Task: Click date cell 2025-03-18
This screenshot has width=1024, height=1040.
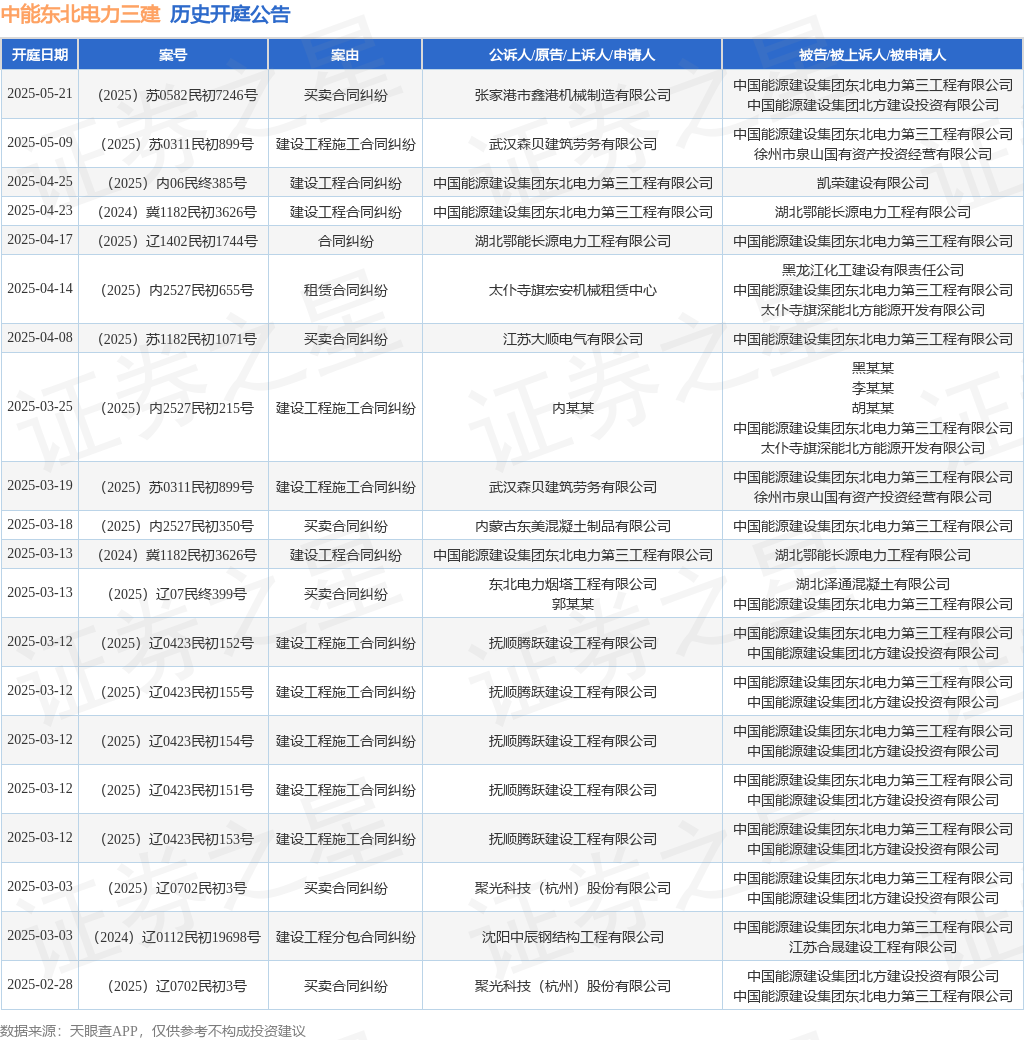Action: tap(40, 525)
